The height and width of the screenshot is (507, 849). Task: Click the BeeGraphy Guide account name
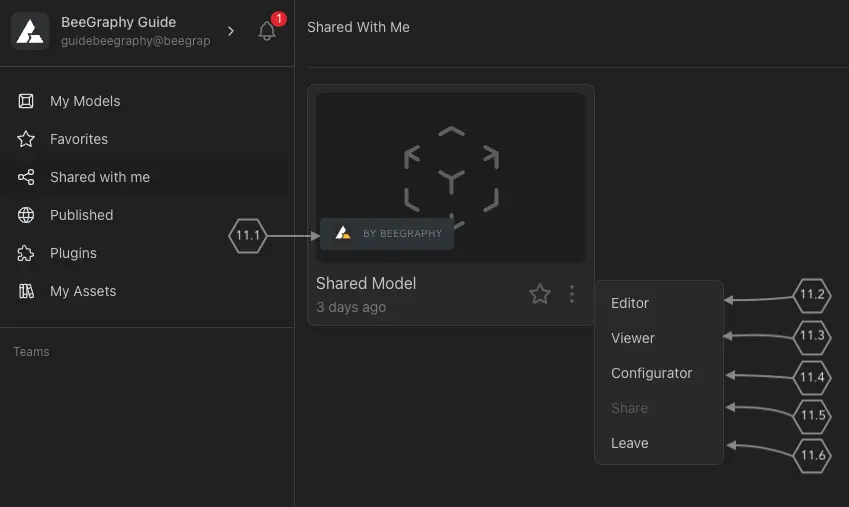click(118, 22)
